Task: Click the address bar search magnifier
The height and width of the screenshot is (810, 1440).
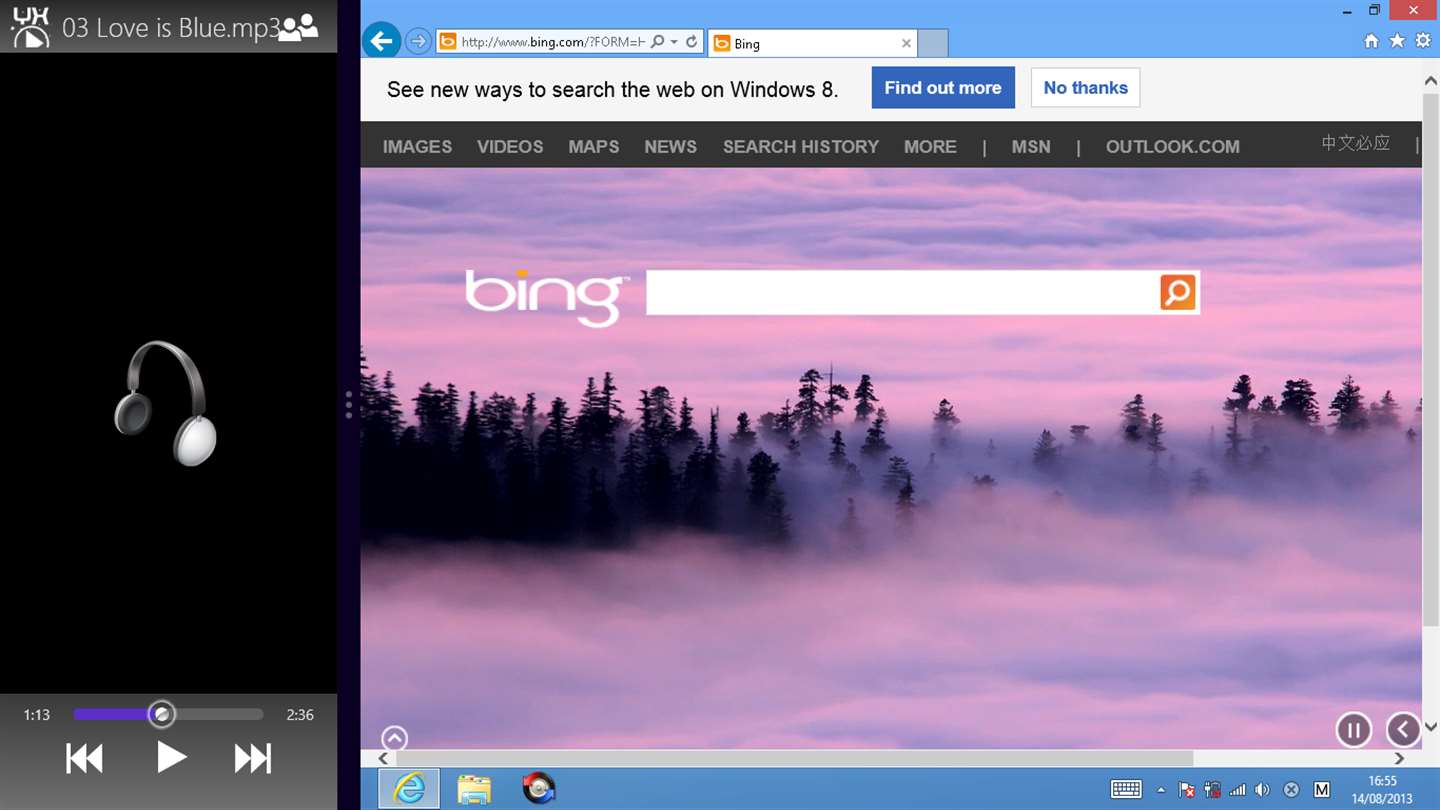Action: [657, 42]
